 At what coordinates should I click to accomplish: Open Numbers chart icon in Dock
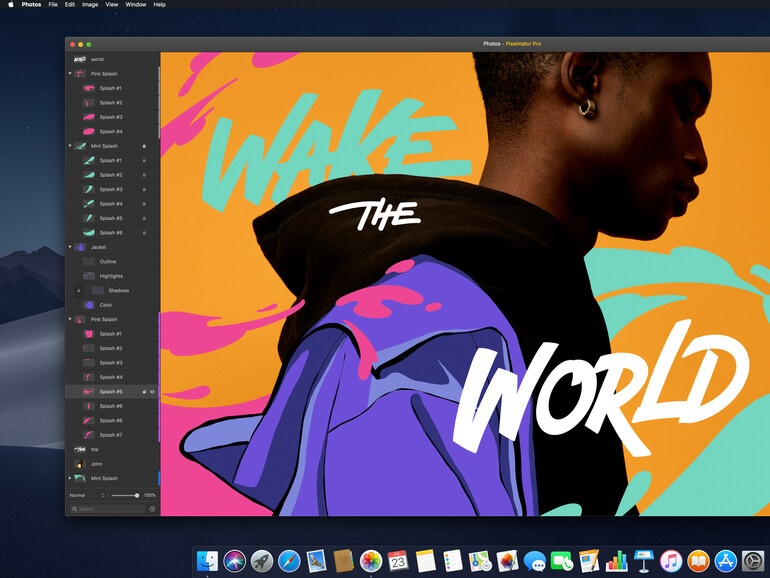[616, 561]
